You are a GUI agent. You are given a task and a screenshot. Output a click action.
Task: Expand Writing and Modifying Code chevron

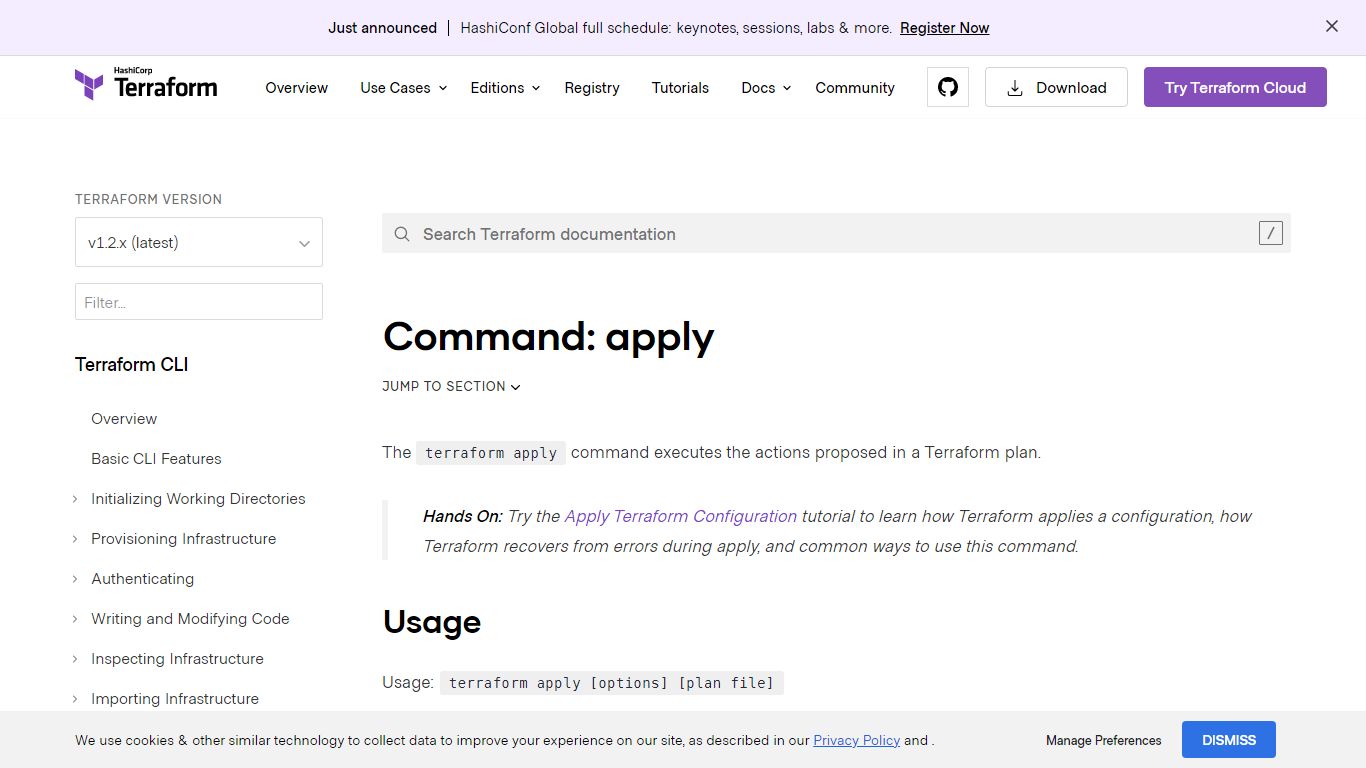(75, 618)
